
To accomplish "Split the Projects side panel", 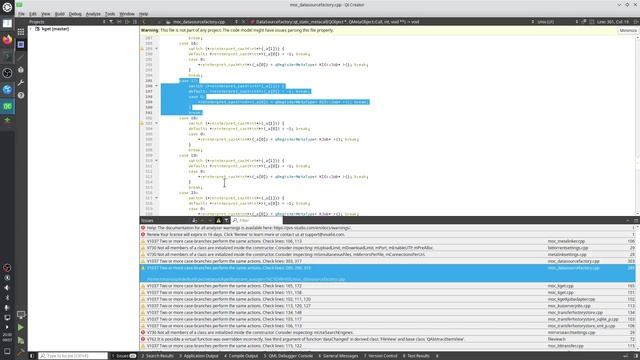I will [x=127, y=22].
